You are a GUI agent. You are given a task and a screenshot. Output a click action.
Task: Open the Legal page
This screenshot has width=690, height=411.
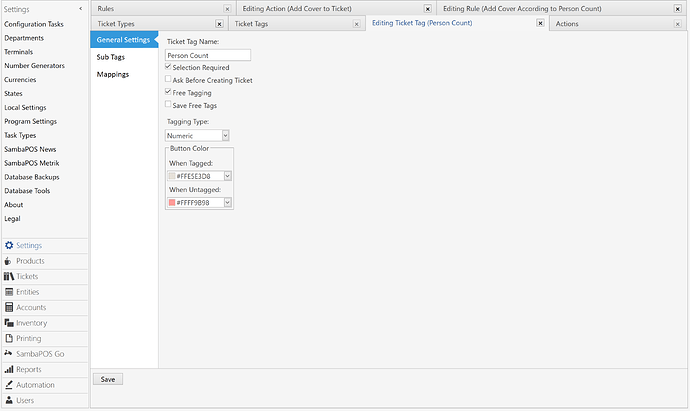coord(12,219)
